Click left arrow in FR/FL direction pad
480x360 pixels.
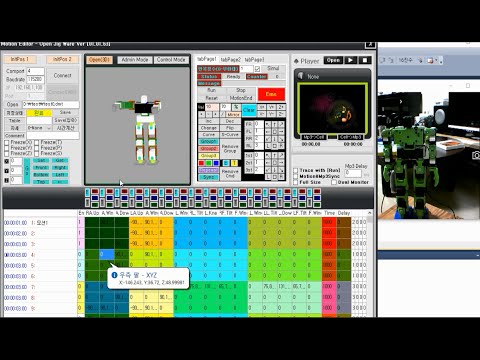pyautogui.click(x=268, y=132)
